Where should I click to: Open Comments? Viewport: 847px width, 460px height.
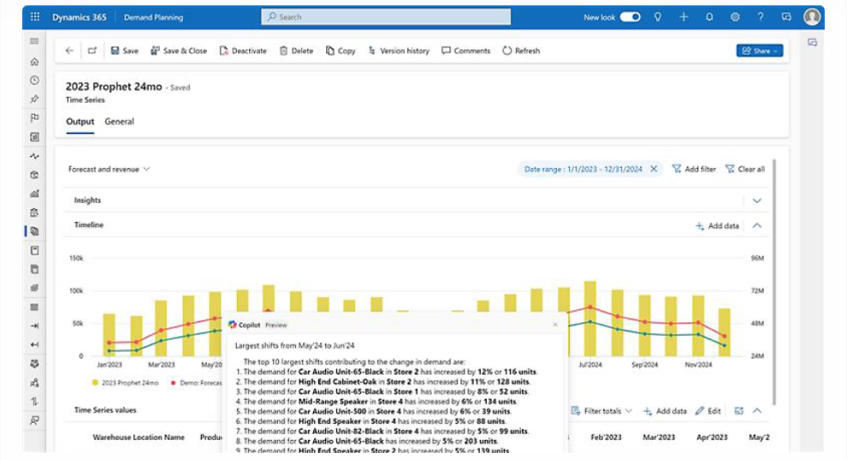coord(466,51)
